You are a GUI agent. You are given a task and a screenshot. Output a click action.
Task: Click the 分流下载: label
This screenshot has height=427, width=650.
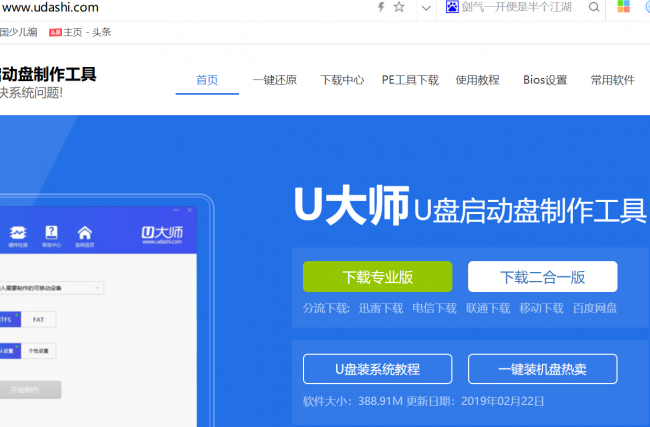[326, 308]
